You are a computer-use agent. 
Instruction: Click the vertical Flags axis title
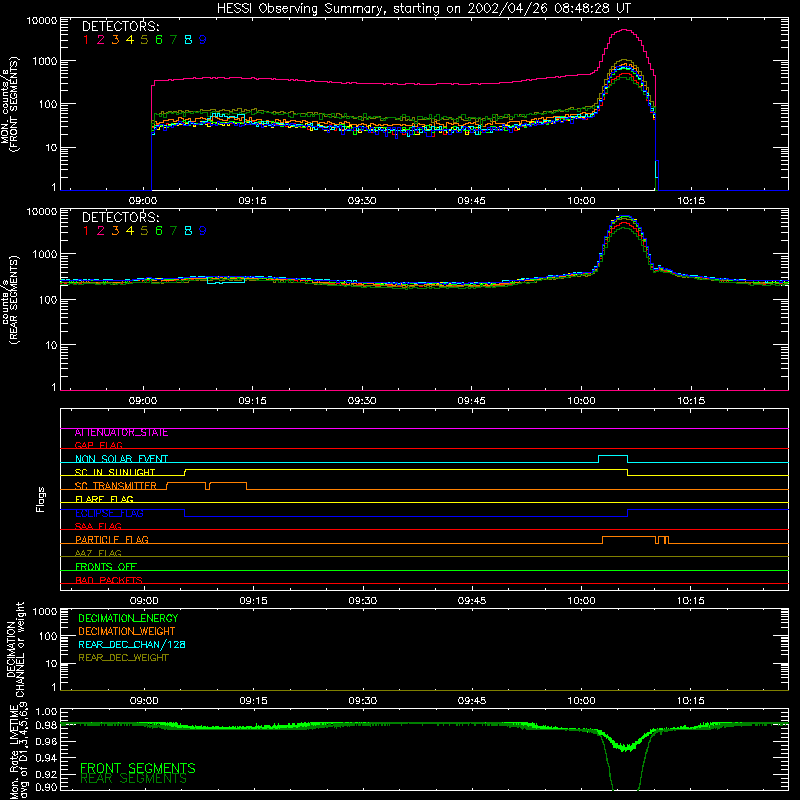40,499
